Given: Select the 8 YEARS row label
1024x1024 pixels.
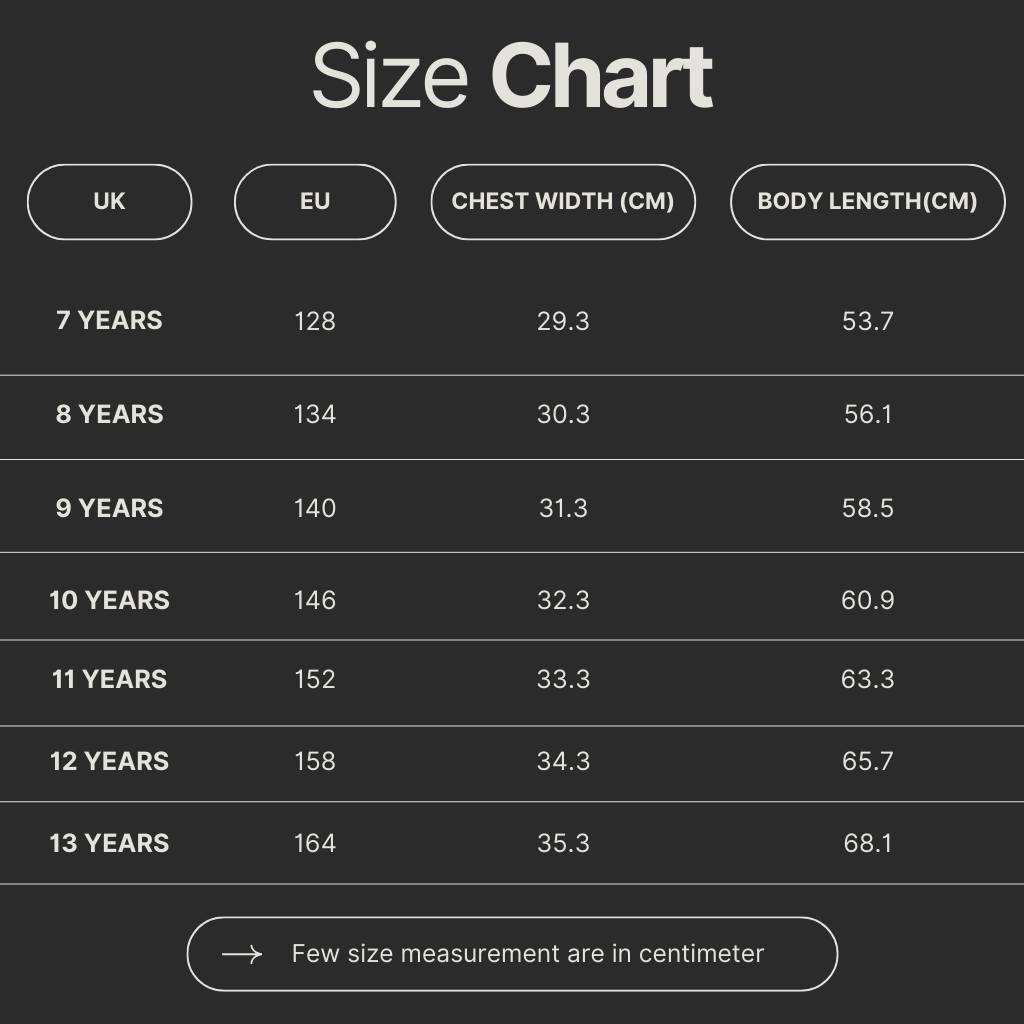Looking at the screenshot, I should [109, 414].
